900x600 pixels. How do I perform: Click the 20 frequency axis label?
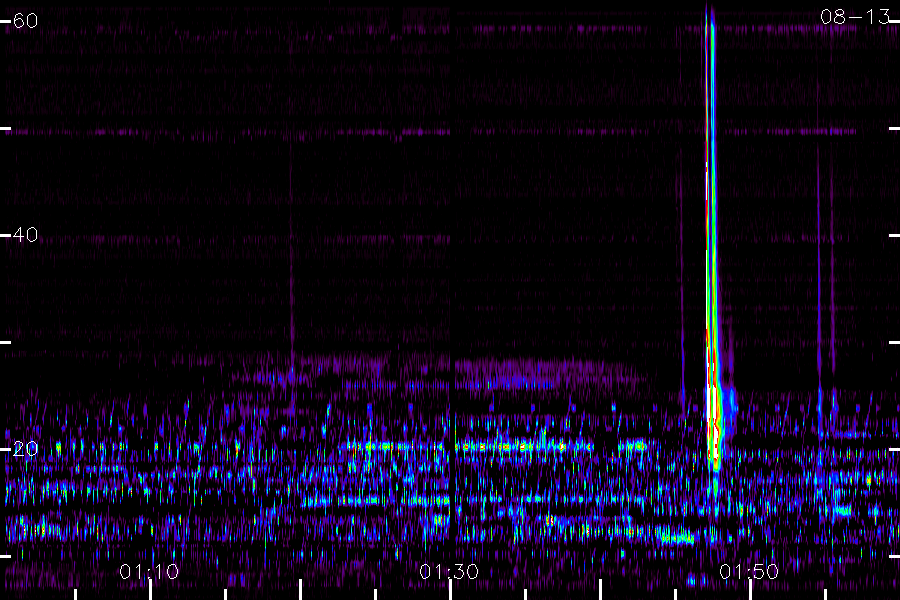[25, 448]
